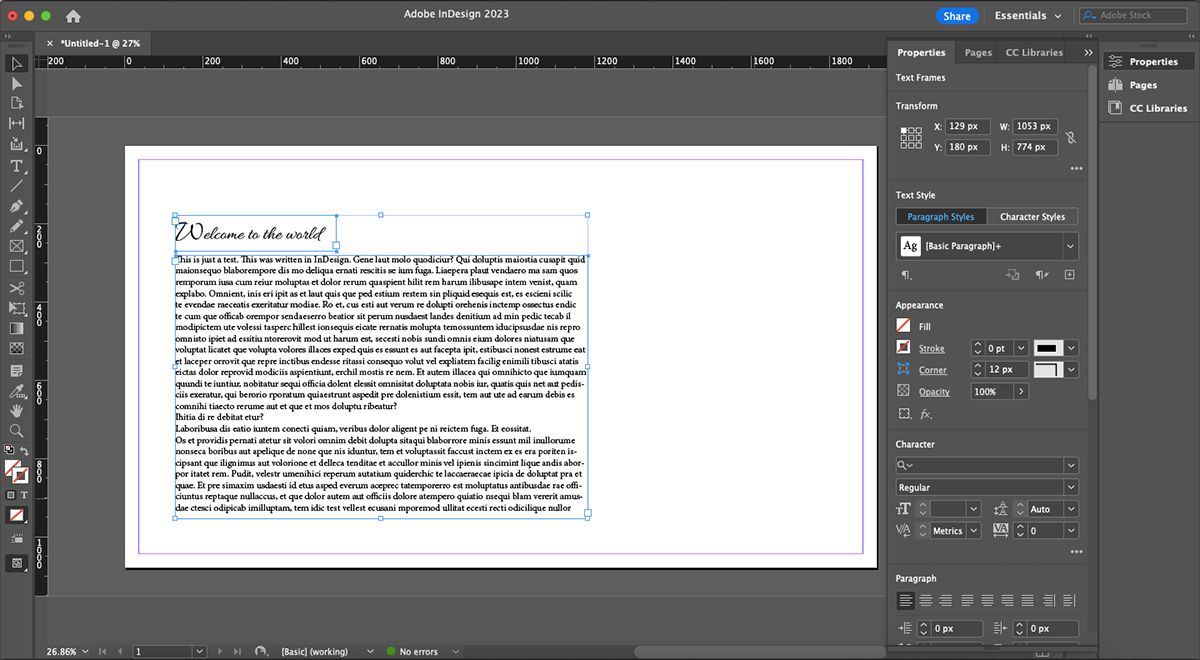The image size is (1200, 660).
Task: Select the Selection tool arrow
Action: (x=17, y=63)
